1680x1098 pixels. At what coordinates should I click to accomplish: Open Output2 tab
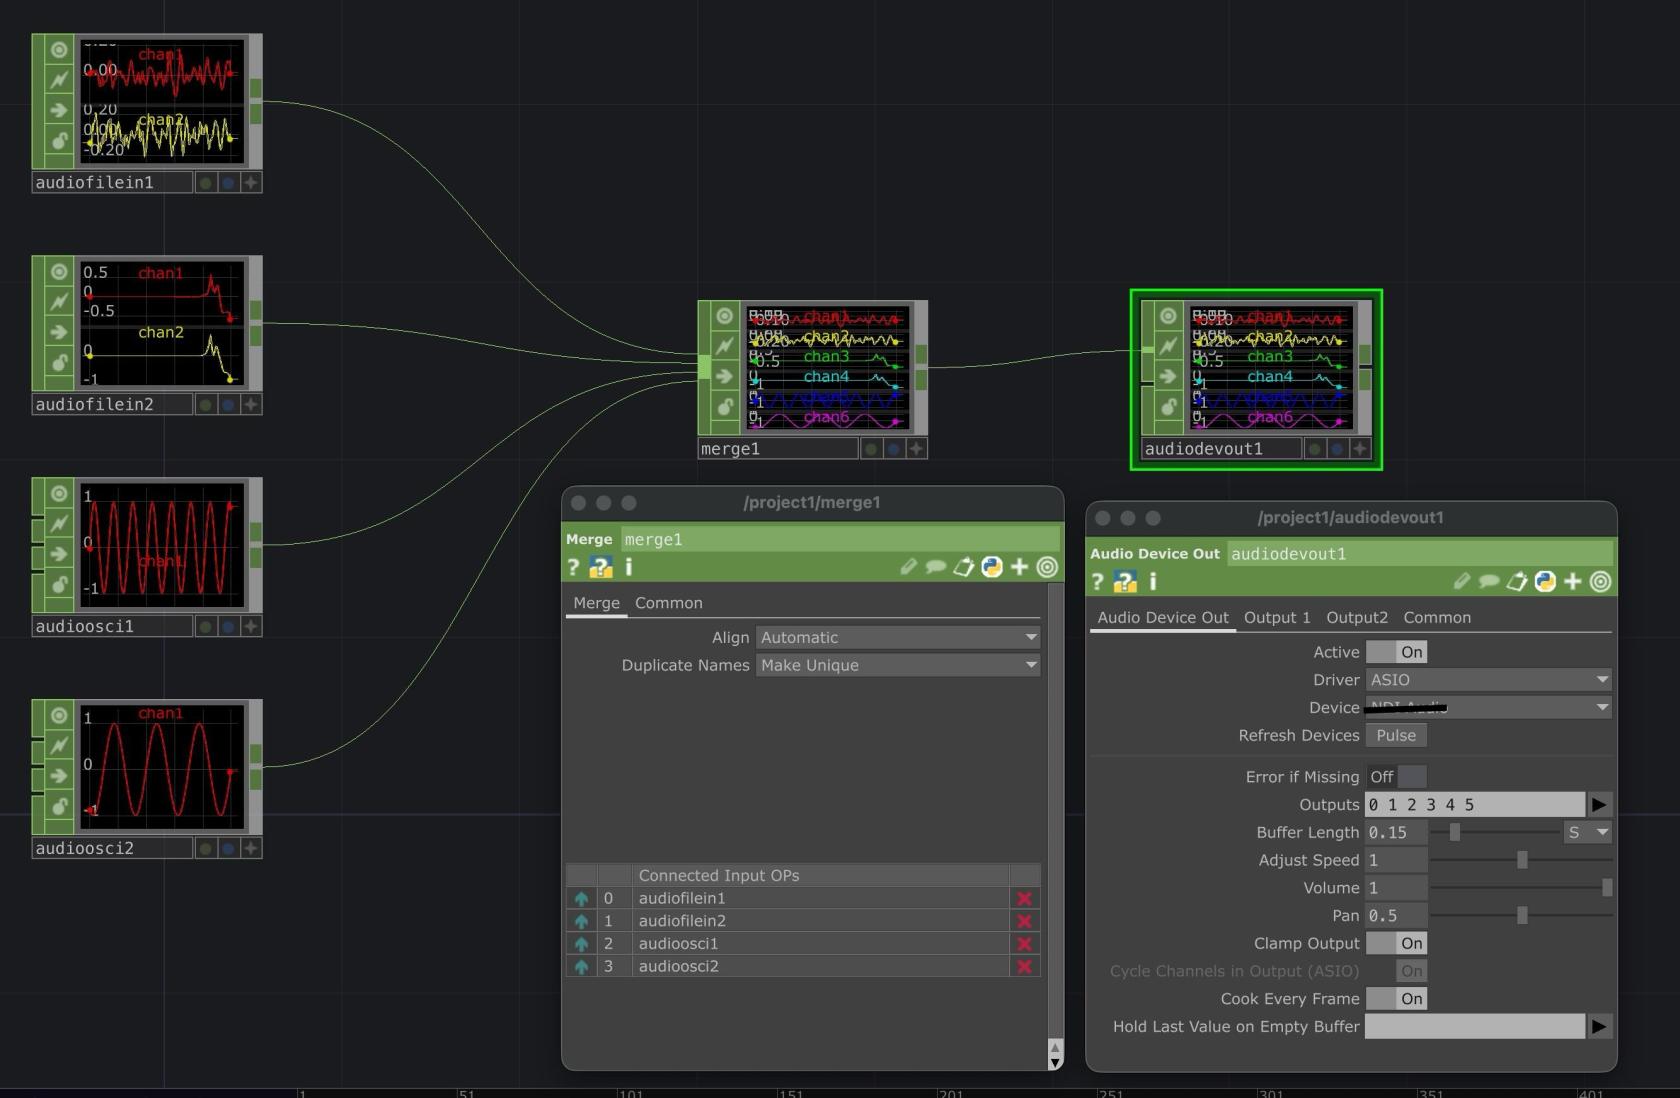tap(1357, 618)
